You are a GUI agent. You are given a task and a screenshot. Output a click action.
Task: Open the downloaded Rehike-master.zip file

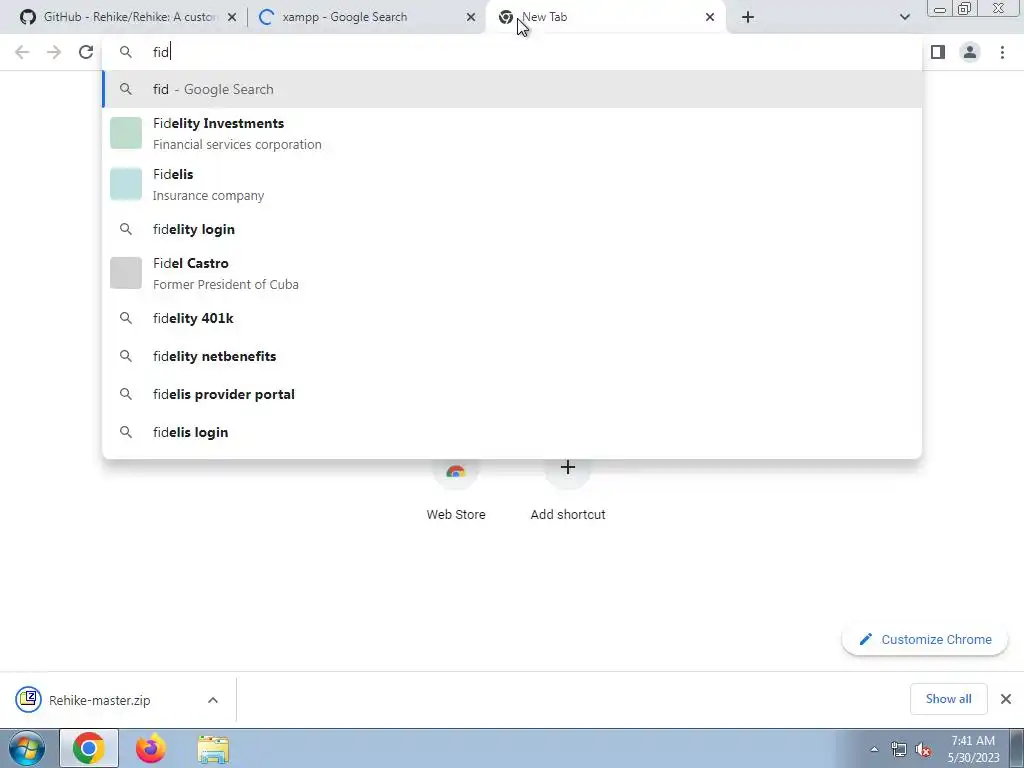tap(100, 700)
